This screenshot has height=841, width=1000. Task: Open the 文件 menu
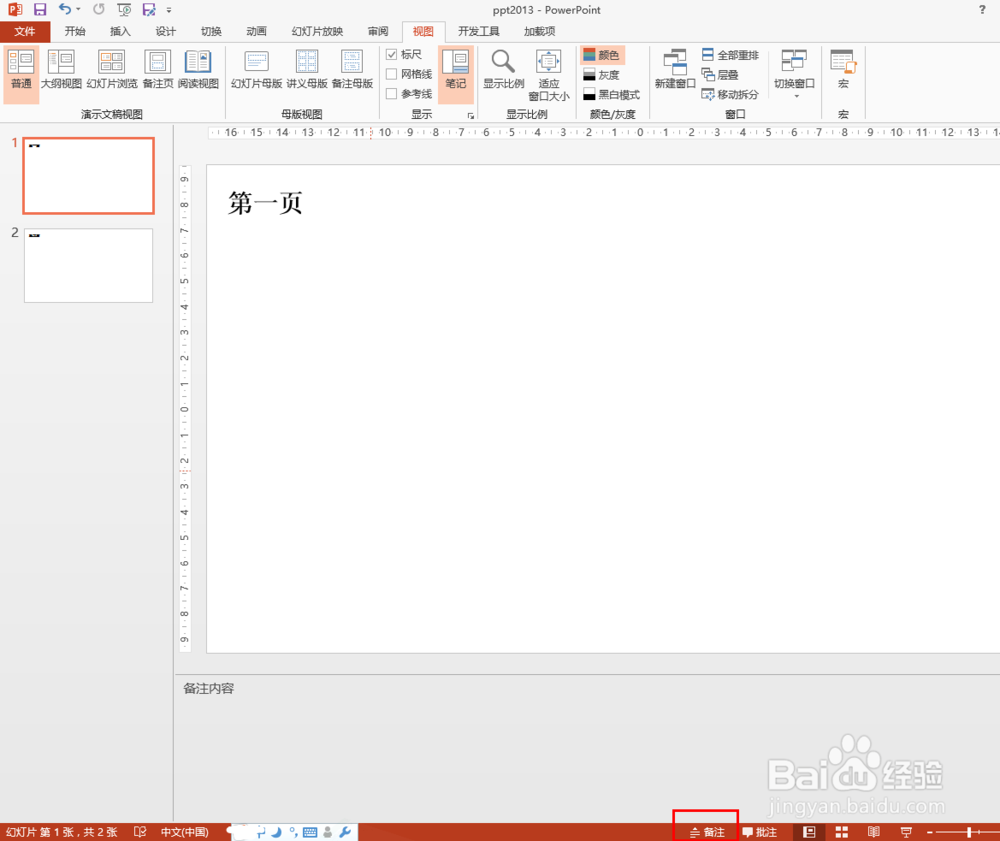tap(26, 31)
